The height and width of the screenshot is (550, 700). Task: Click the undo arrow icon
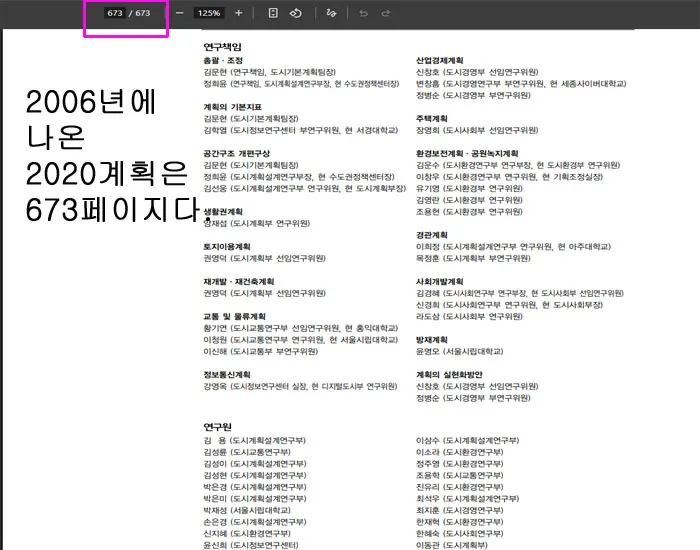[363, 13]
